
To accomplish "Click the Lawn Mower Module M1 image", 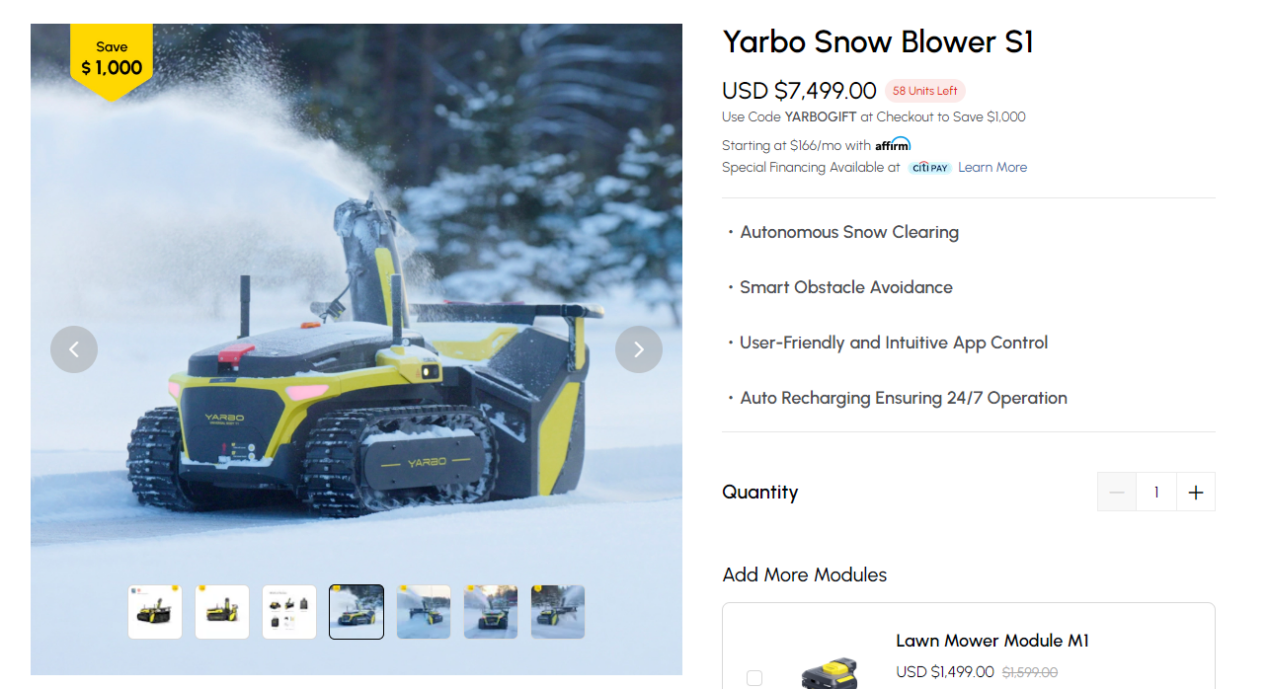I will [829, 671].
